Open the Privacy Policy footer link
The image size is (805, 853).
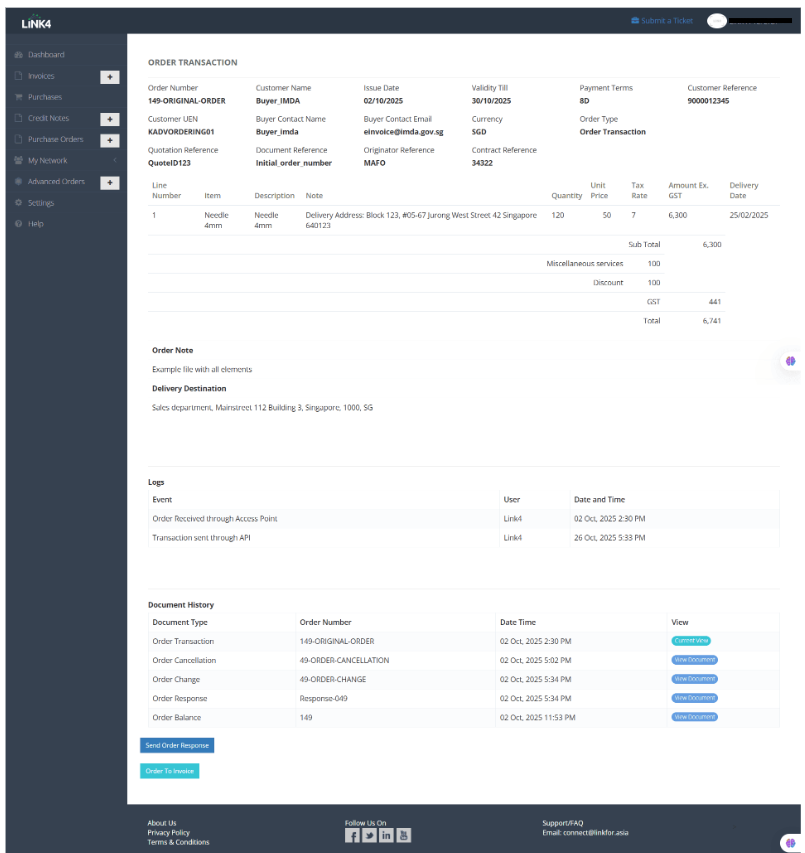pos(168,833)
